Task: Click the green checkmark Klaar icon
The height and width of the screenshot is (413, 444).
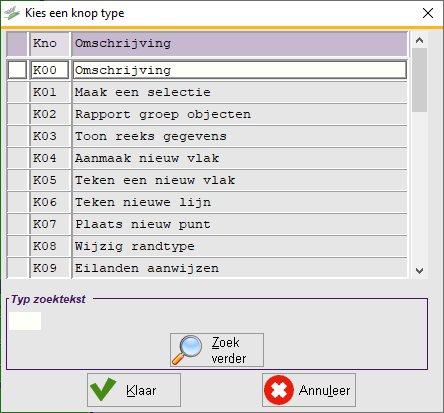Action: tap(103, 389)
